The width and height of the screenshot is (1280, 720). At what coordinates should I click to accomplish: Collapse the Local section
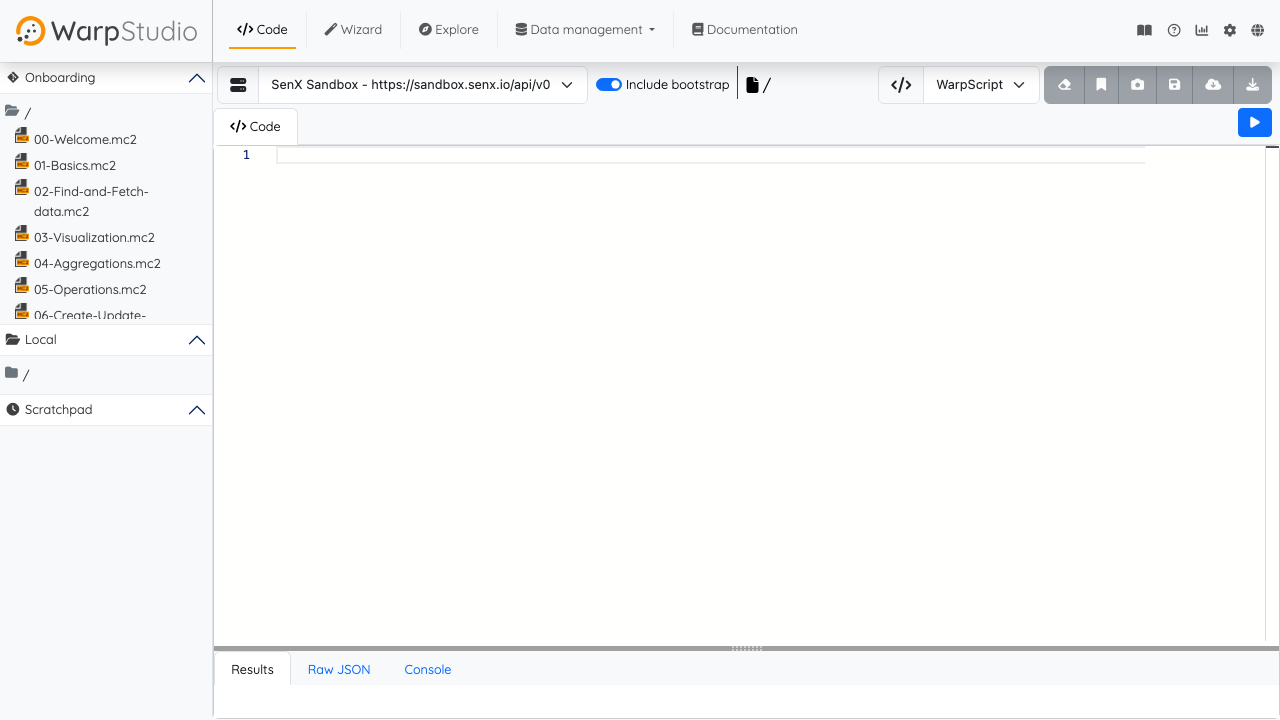[197, 340]
